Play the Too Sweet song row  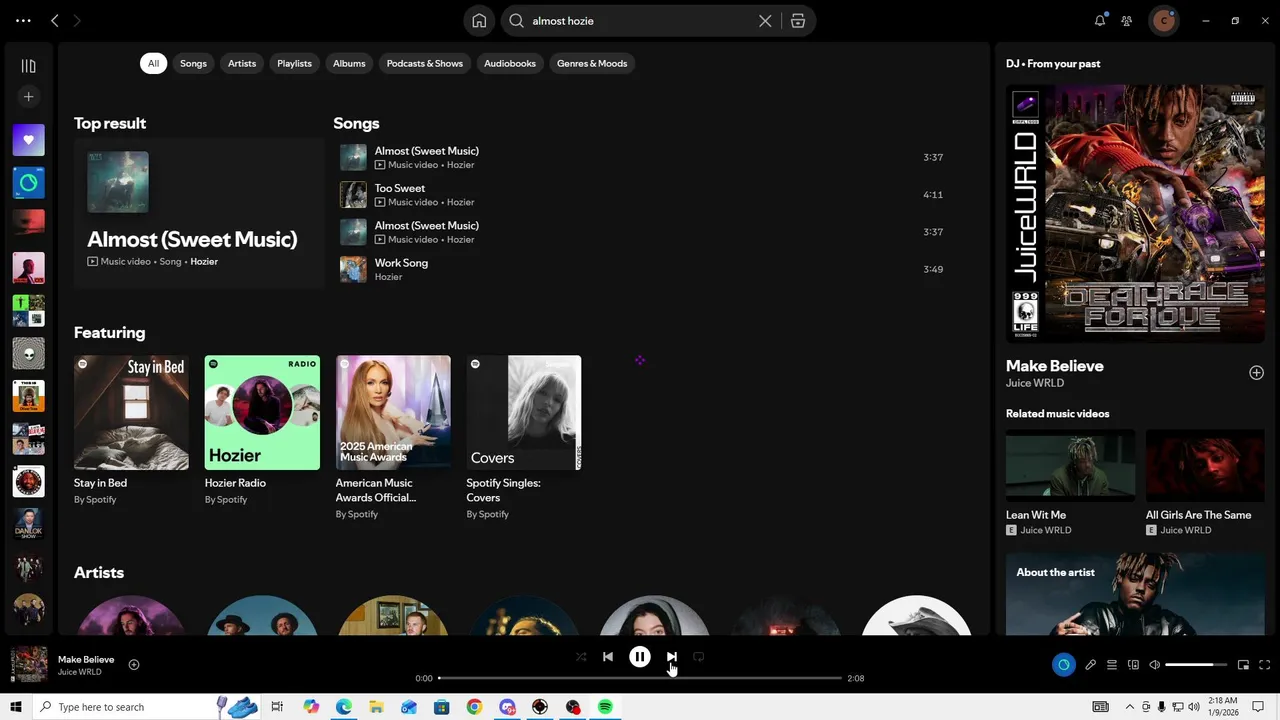pyautogui.click(x=643, y=195)
